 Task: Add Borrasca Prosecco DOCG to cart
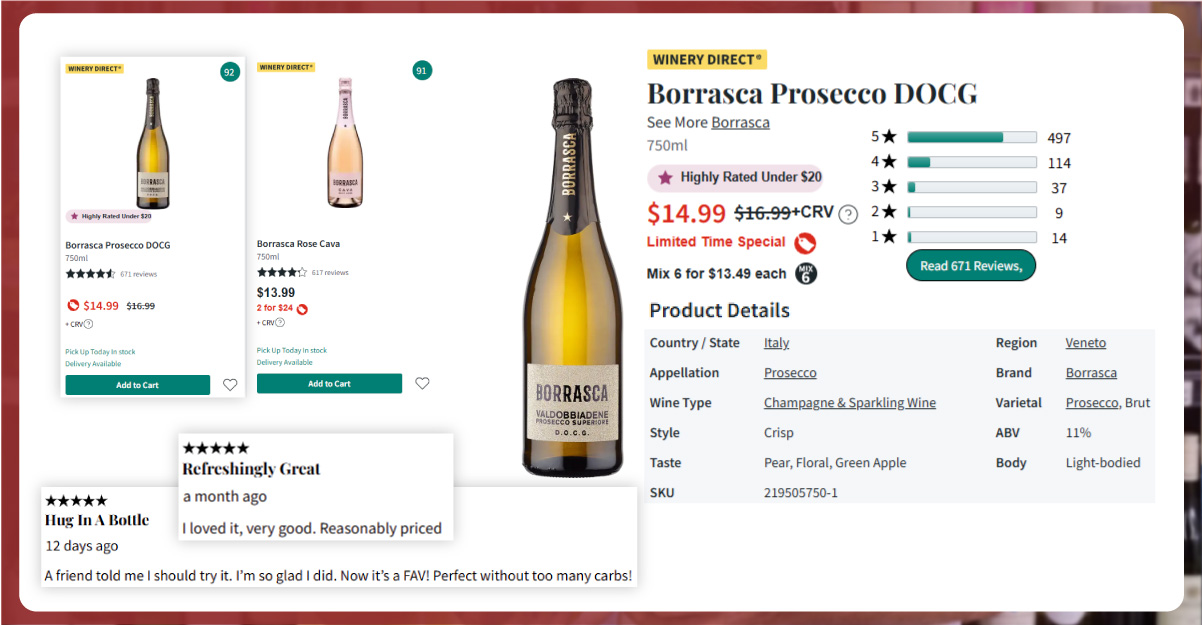coord(137,385)
